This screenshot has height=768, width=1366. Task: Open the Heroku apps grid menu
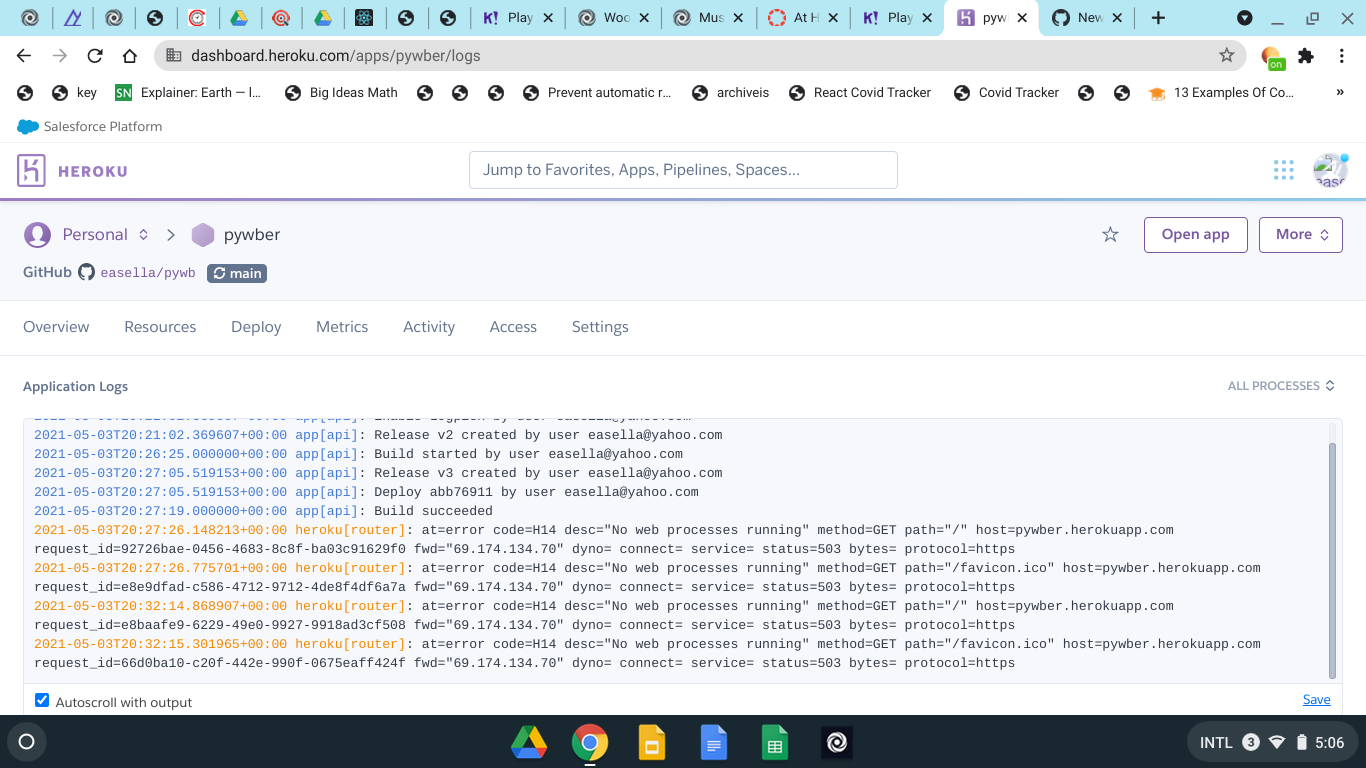[1284, 170]
